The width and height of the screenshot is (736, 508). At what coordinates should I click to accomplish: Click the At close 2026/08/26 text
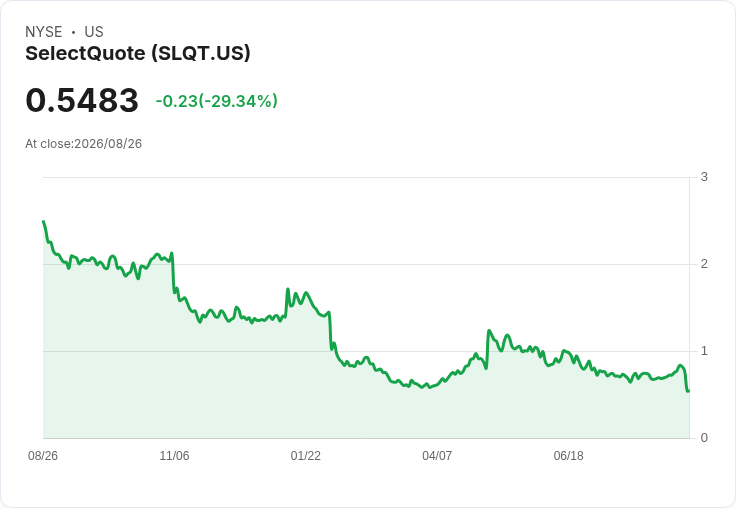click(84, 144)
